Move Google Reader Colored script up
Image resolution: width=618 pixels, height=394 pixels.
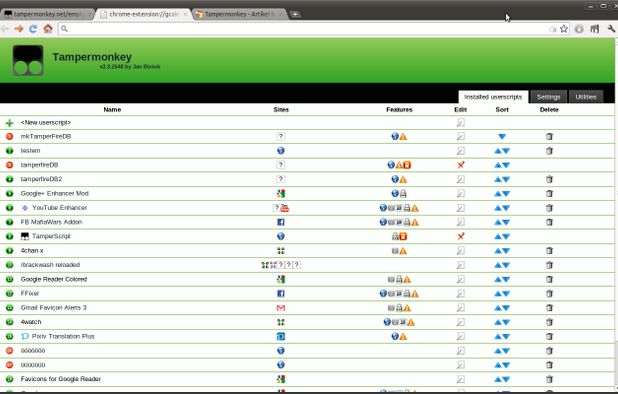tap(498, 279)
